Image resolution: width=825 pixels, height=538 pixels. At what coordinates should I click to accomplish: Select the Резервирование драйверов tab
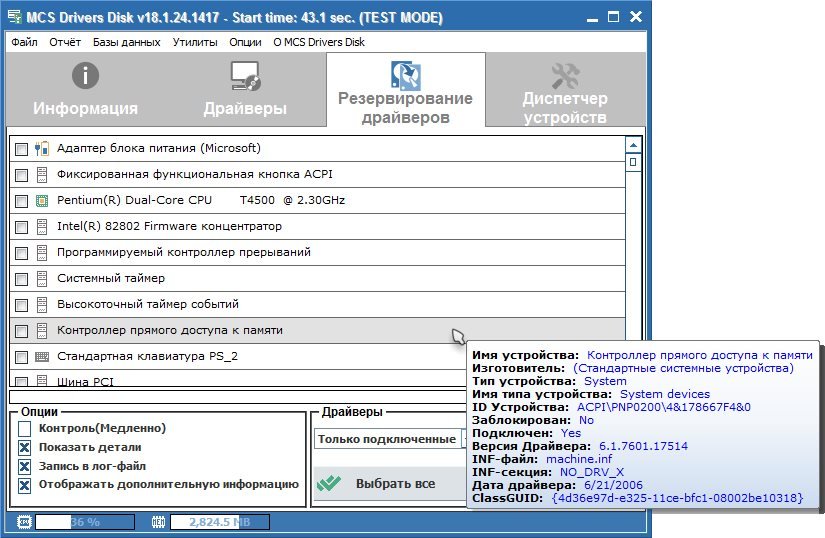(406, 89)
